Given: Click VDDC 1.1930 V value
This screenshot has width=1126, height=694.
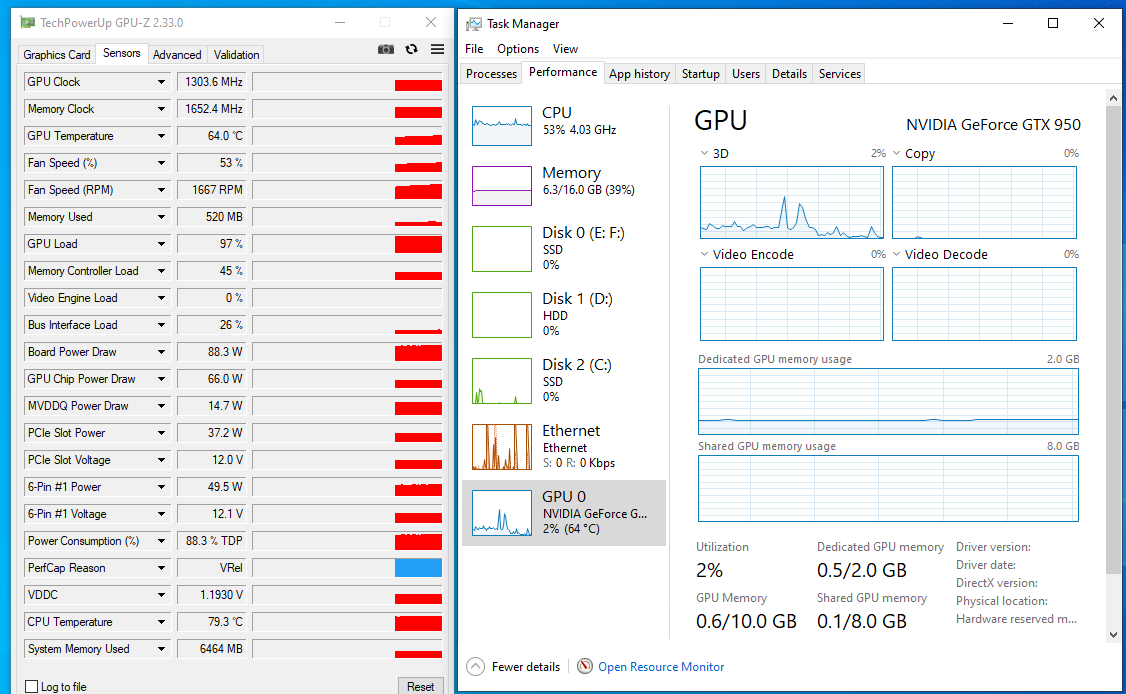Looking at the screenshot, I should point(211,595).
